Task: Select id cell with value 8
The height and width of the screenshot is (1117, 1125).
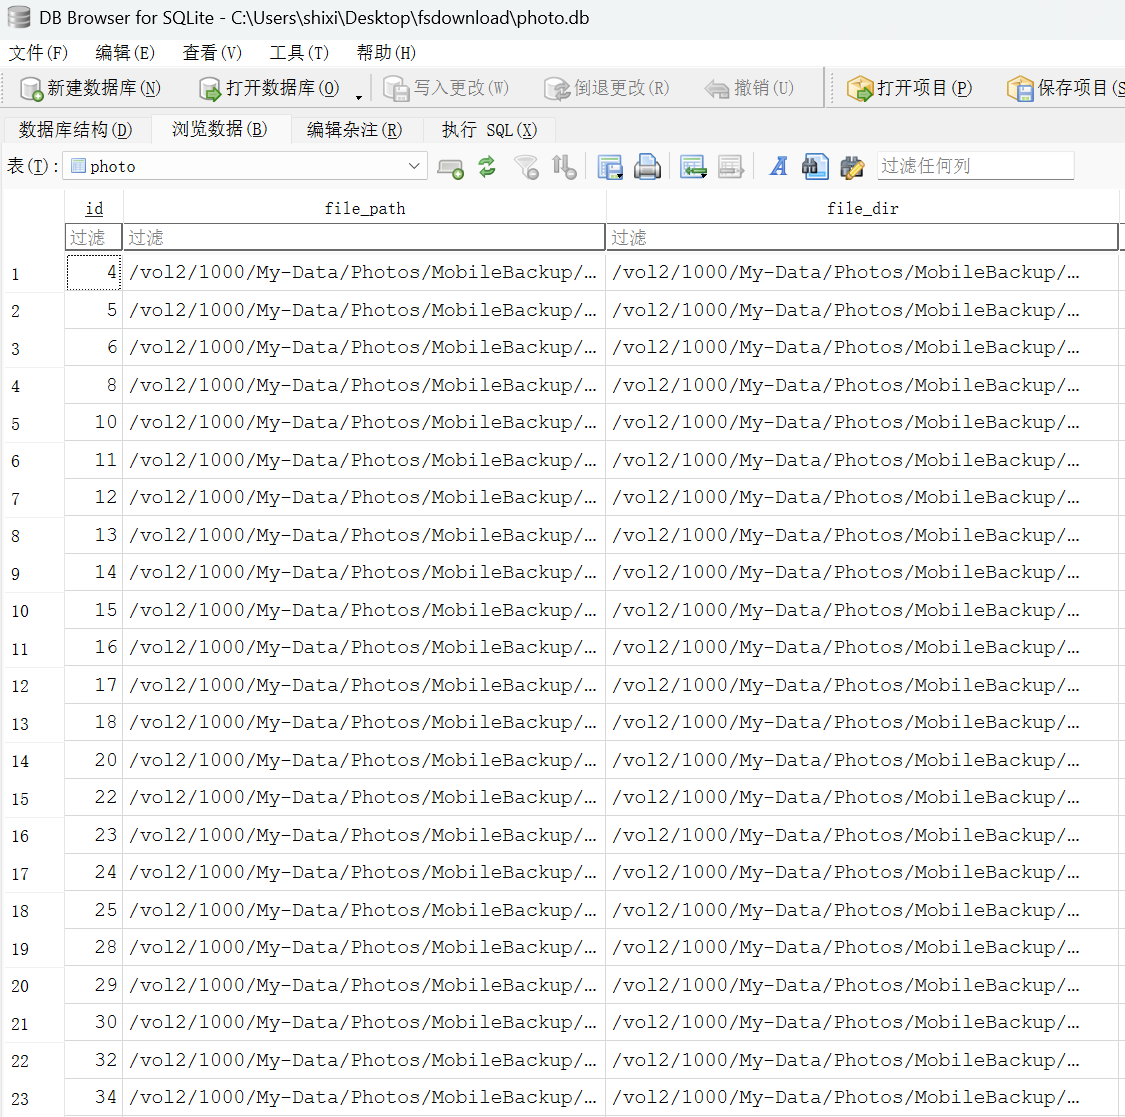Action: pos(94,385)
